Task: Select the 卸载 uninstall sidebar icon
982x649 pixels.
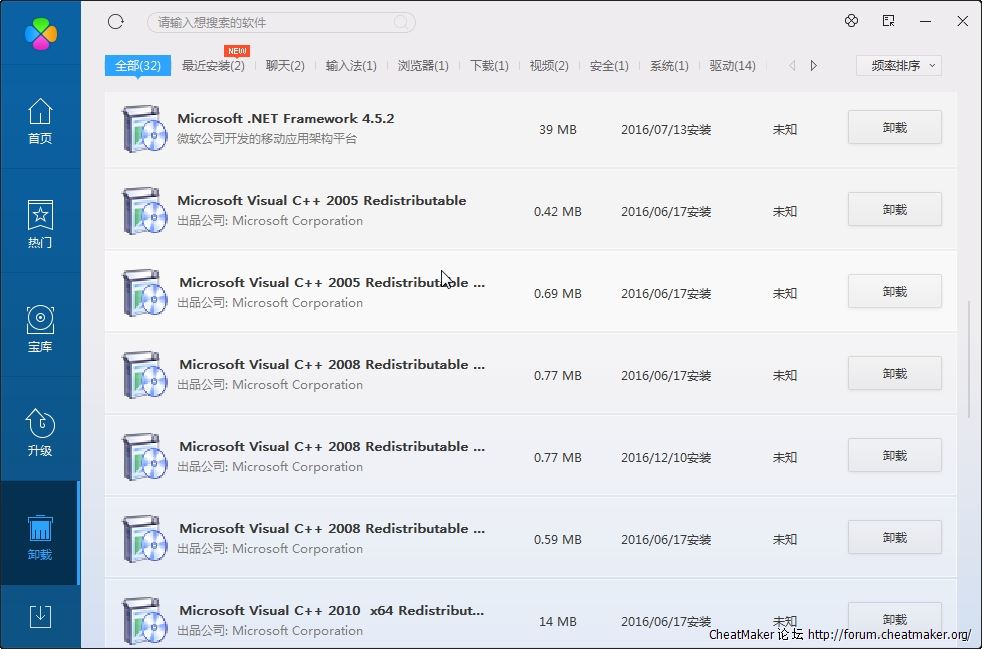Action: [40, 537]
